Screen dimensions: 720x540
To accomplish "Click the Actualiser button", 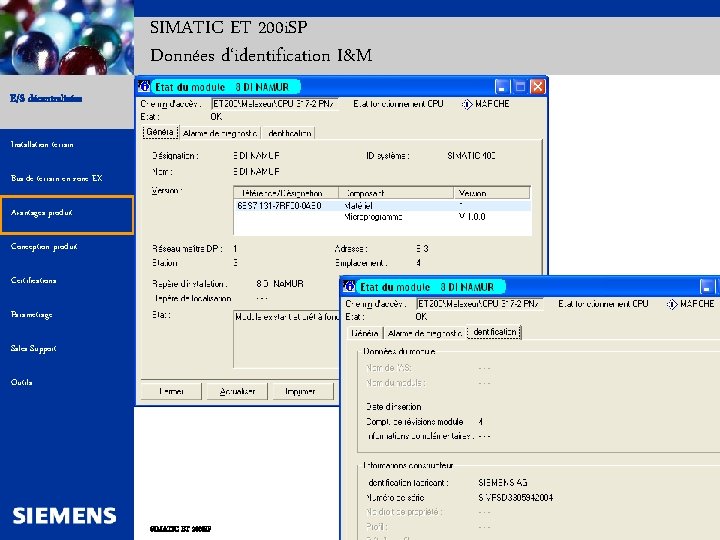I will (x=237, y=391).
